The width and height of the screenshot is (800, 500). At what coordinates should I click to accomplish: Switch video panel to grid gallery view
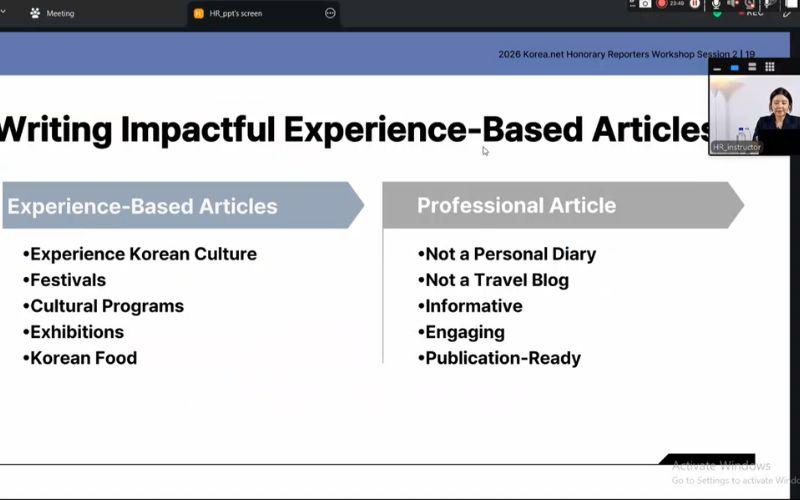pyautogui.click(x=769, y=67)
